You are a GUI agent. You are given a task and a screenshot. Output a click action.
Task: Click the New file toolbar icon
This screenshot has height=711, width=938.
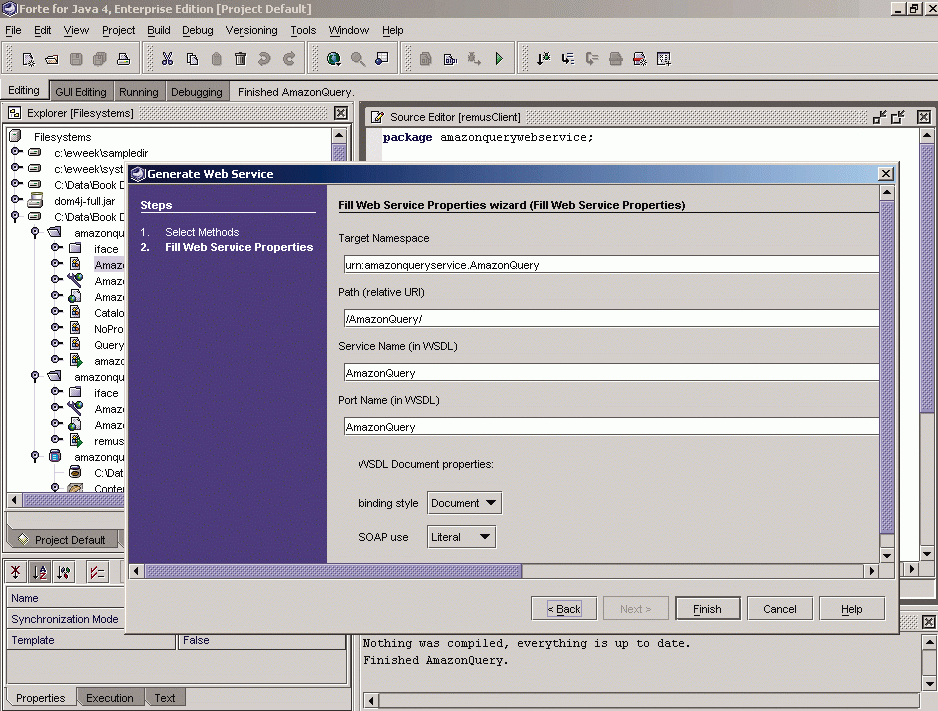point(28,59)
